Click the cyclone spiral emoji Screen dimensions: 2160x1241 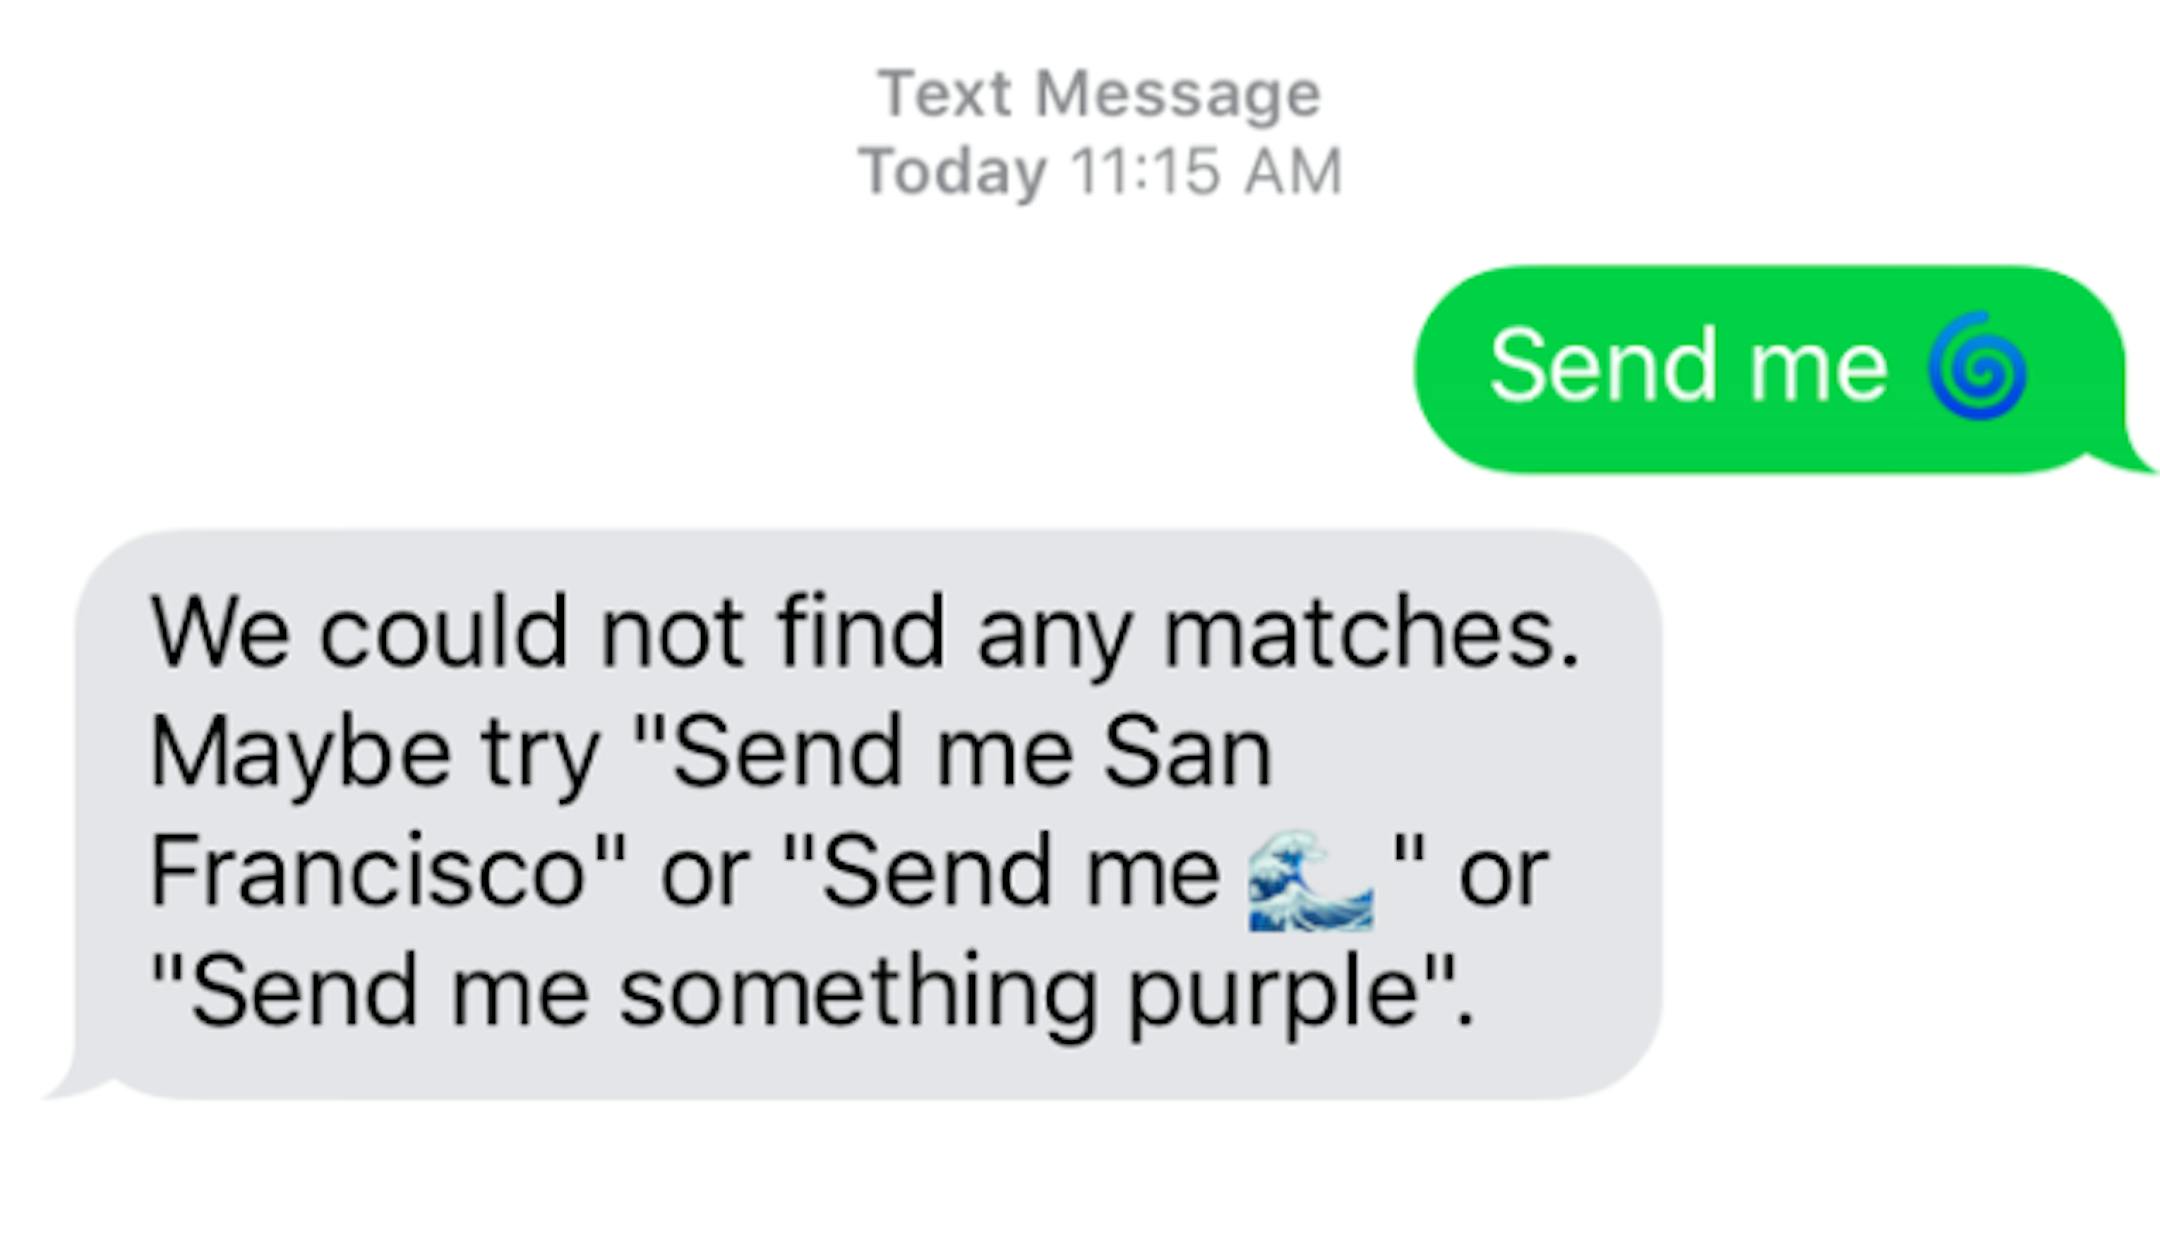[1977, 366]
